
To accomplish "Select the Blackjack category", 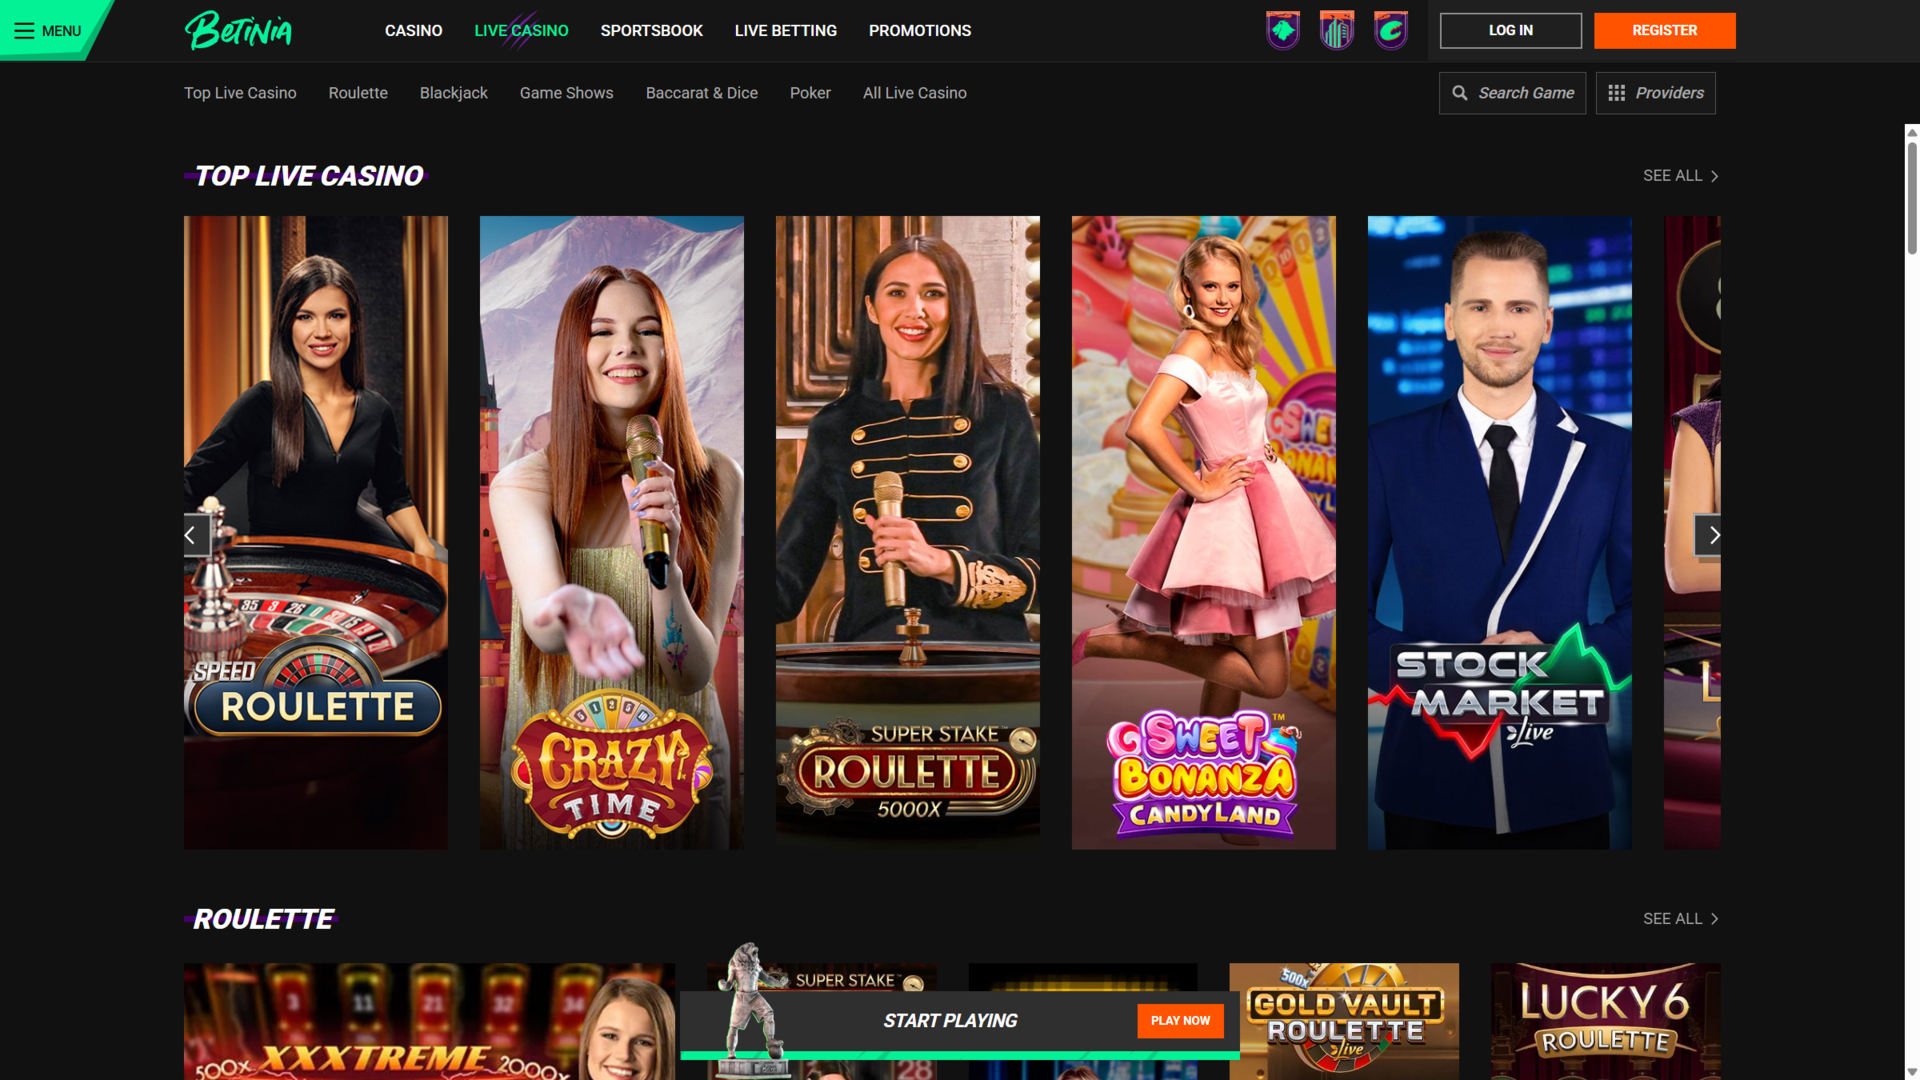I will (453, 92).
